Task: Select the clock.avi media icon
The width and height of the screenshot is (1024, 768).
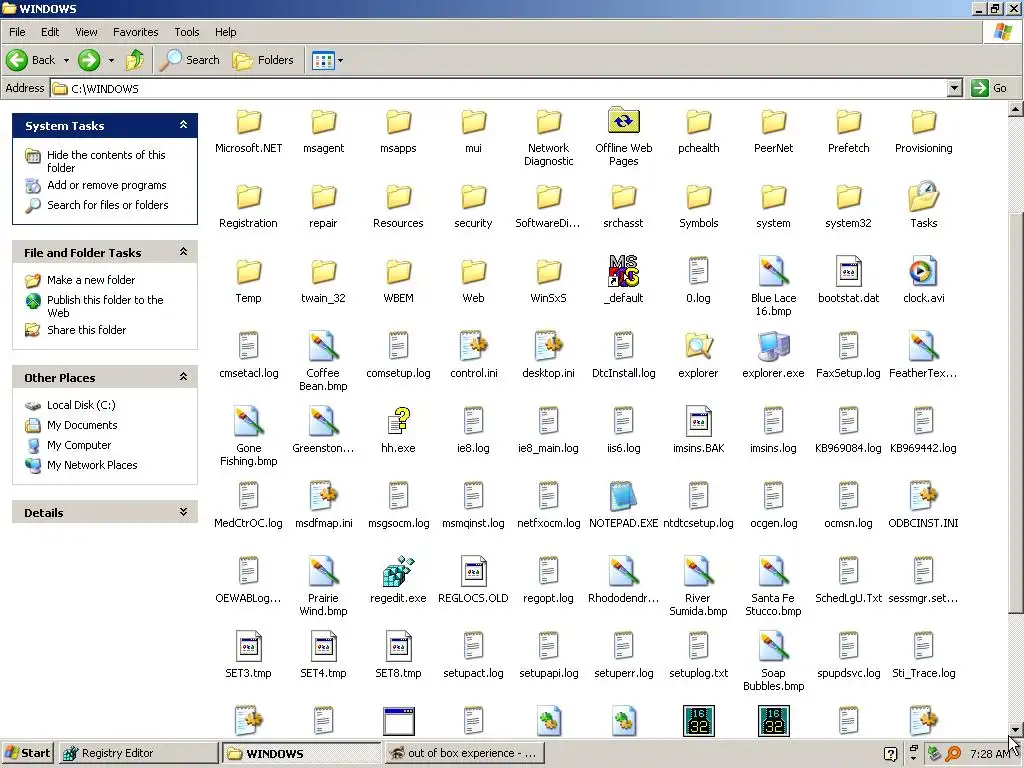Action: point(923,271)
